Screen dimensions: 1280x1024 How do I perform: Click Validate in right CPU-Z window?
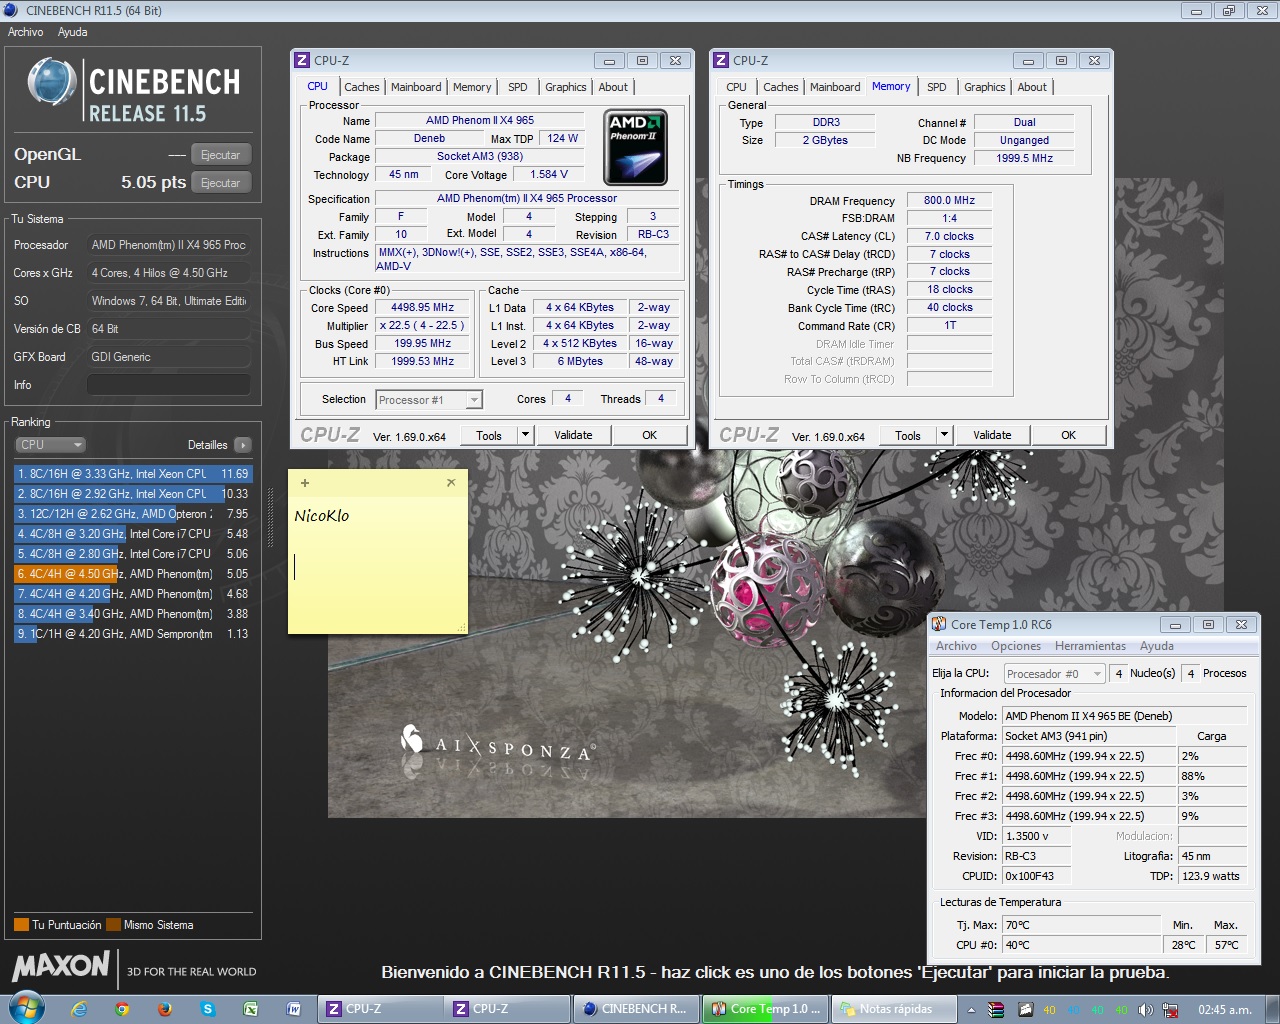pyautogui.click(x=992, y=435)
